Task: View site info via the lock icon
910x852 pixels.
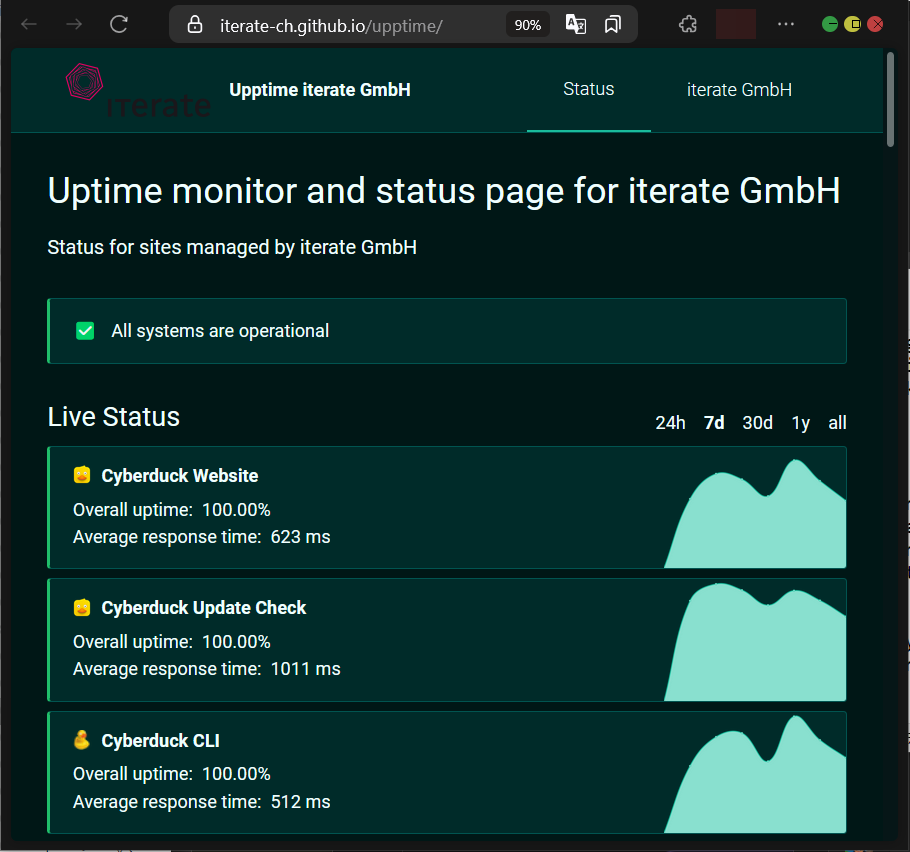Action: click(x=195, y=24)
